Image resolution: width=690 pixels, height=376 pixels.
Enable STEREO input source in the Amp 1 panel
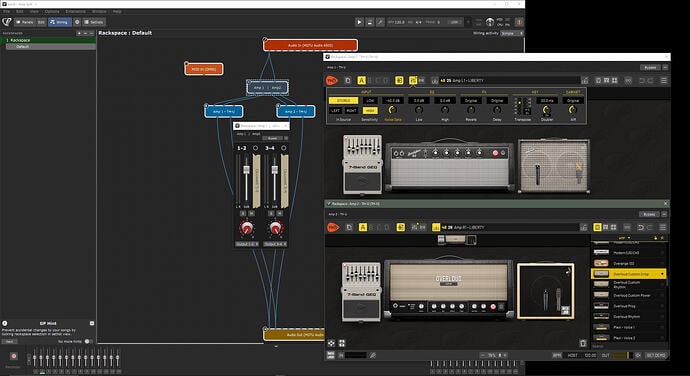(x=343, y=100)
